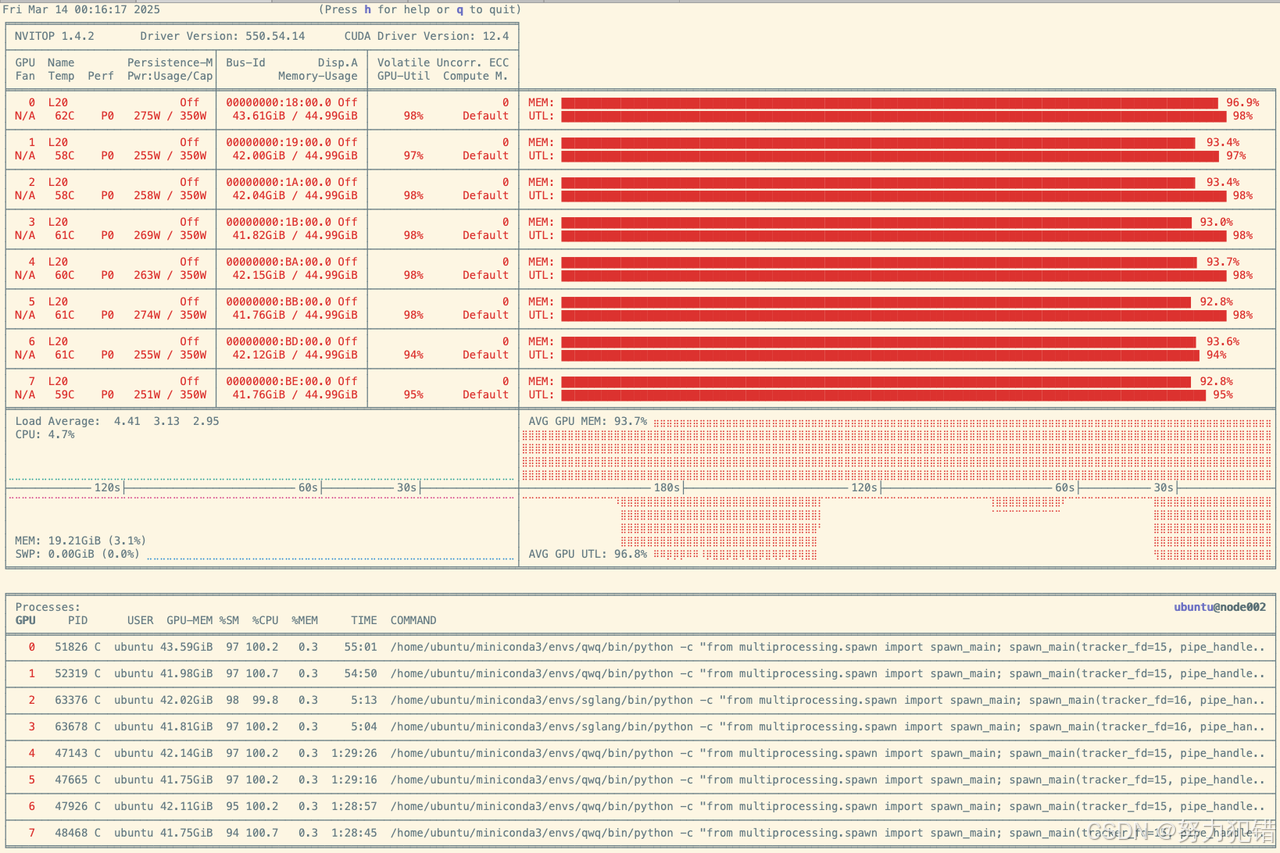Click the NVITOP 1.4.2 version label

click(x=55, y=36)
